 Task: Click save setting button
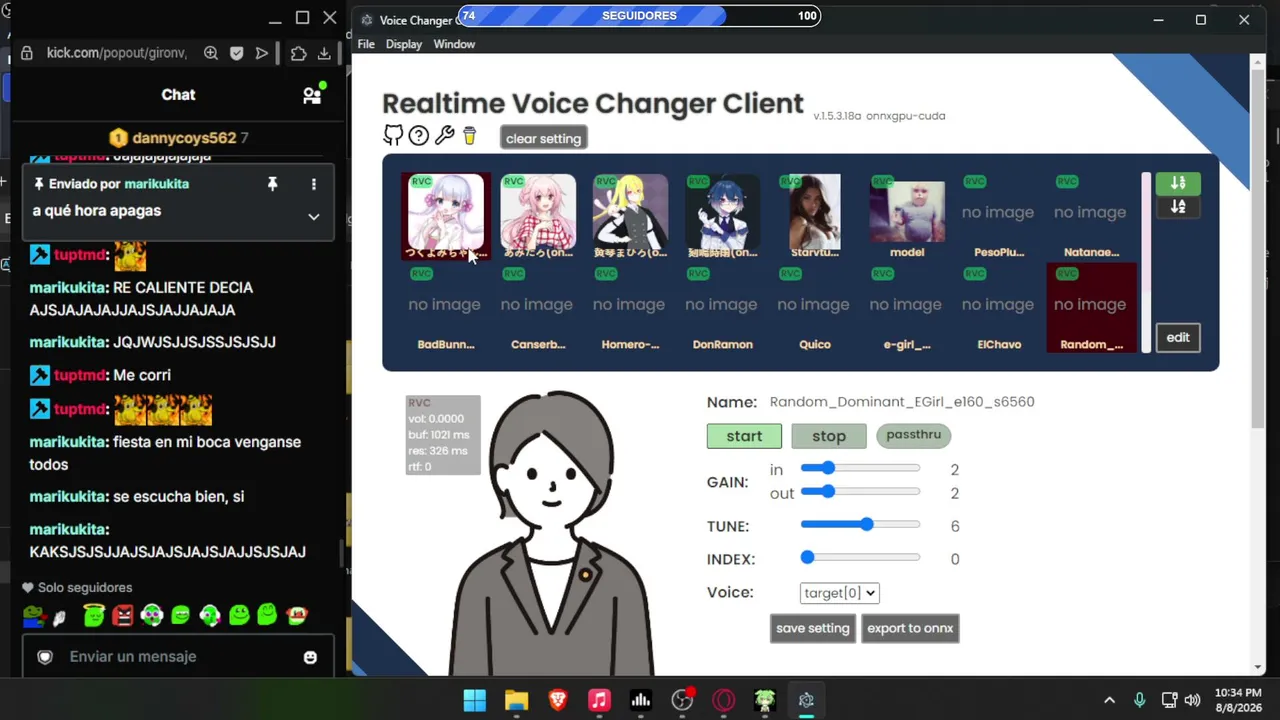click(x=813, y=628)
